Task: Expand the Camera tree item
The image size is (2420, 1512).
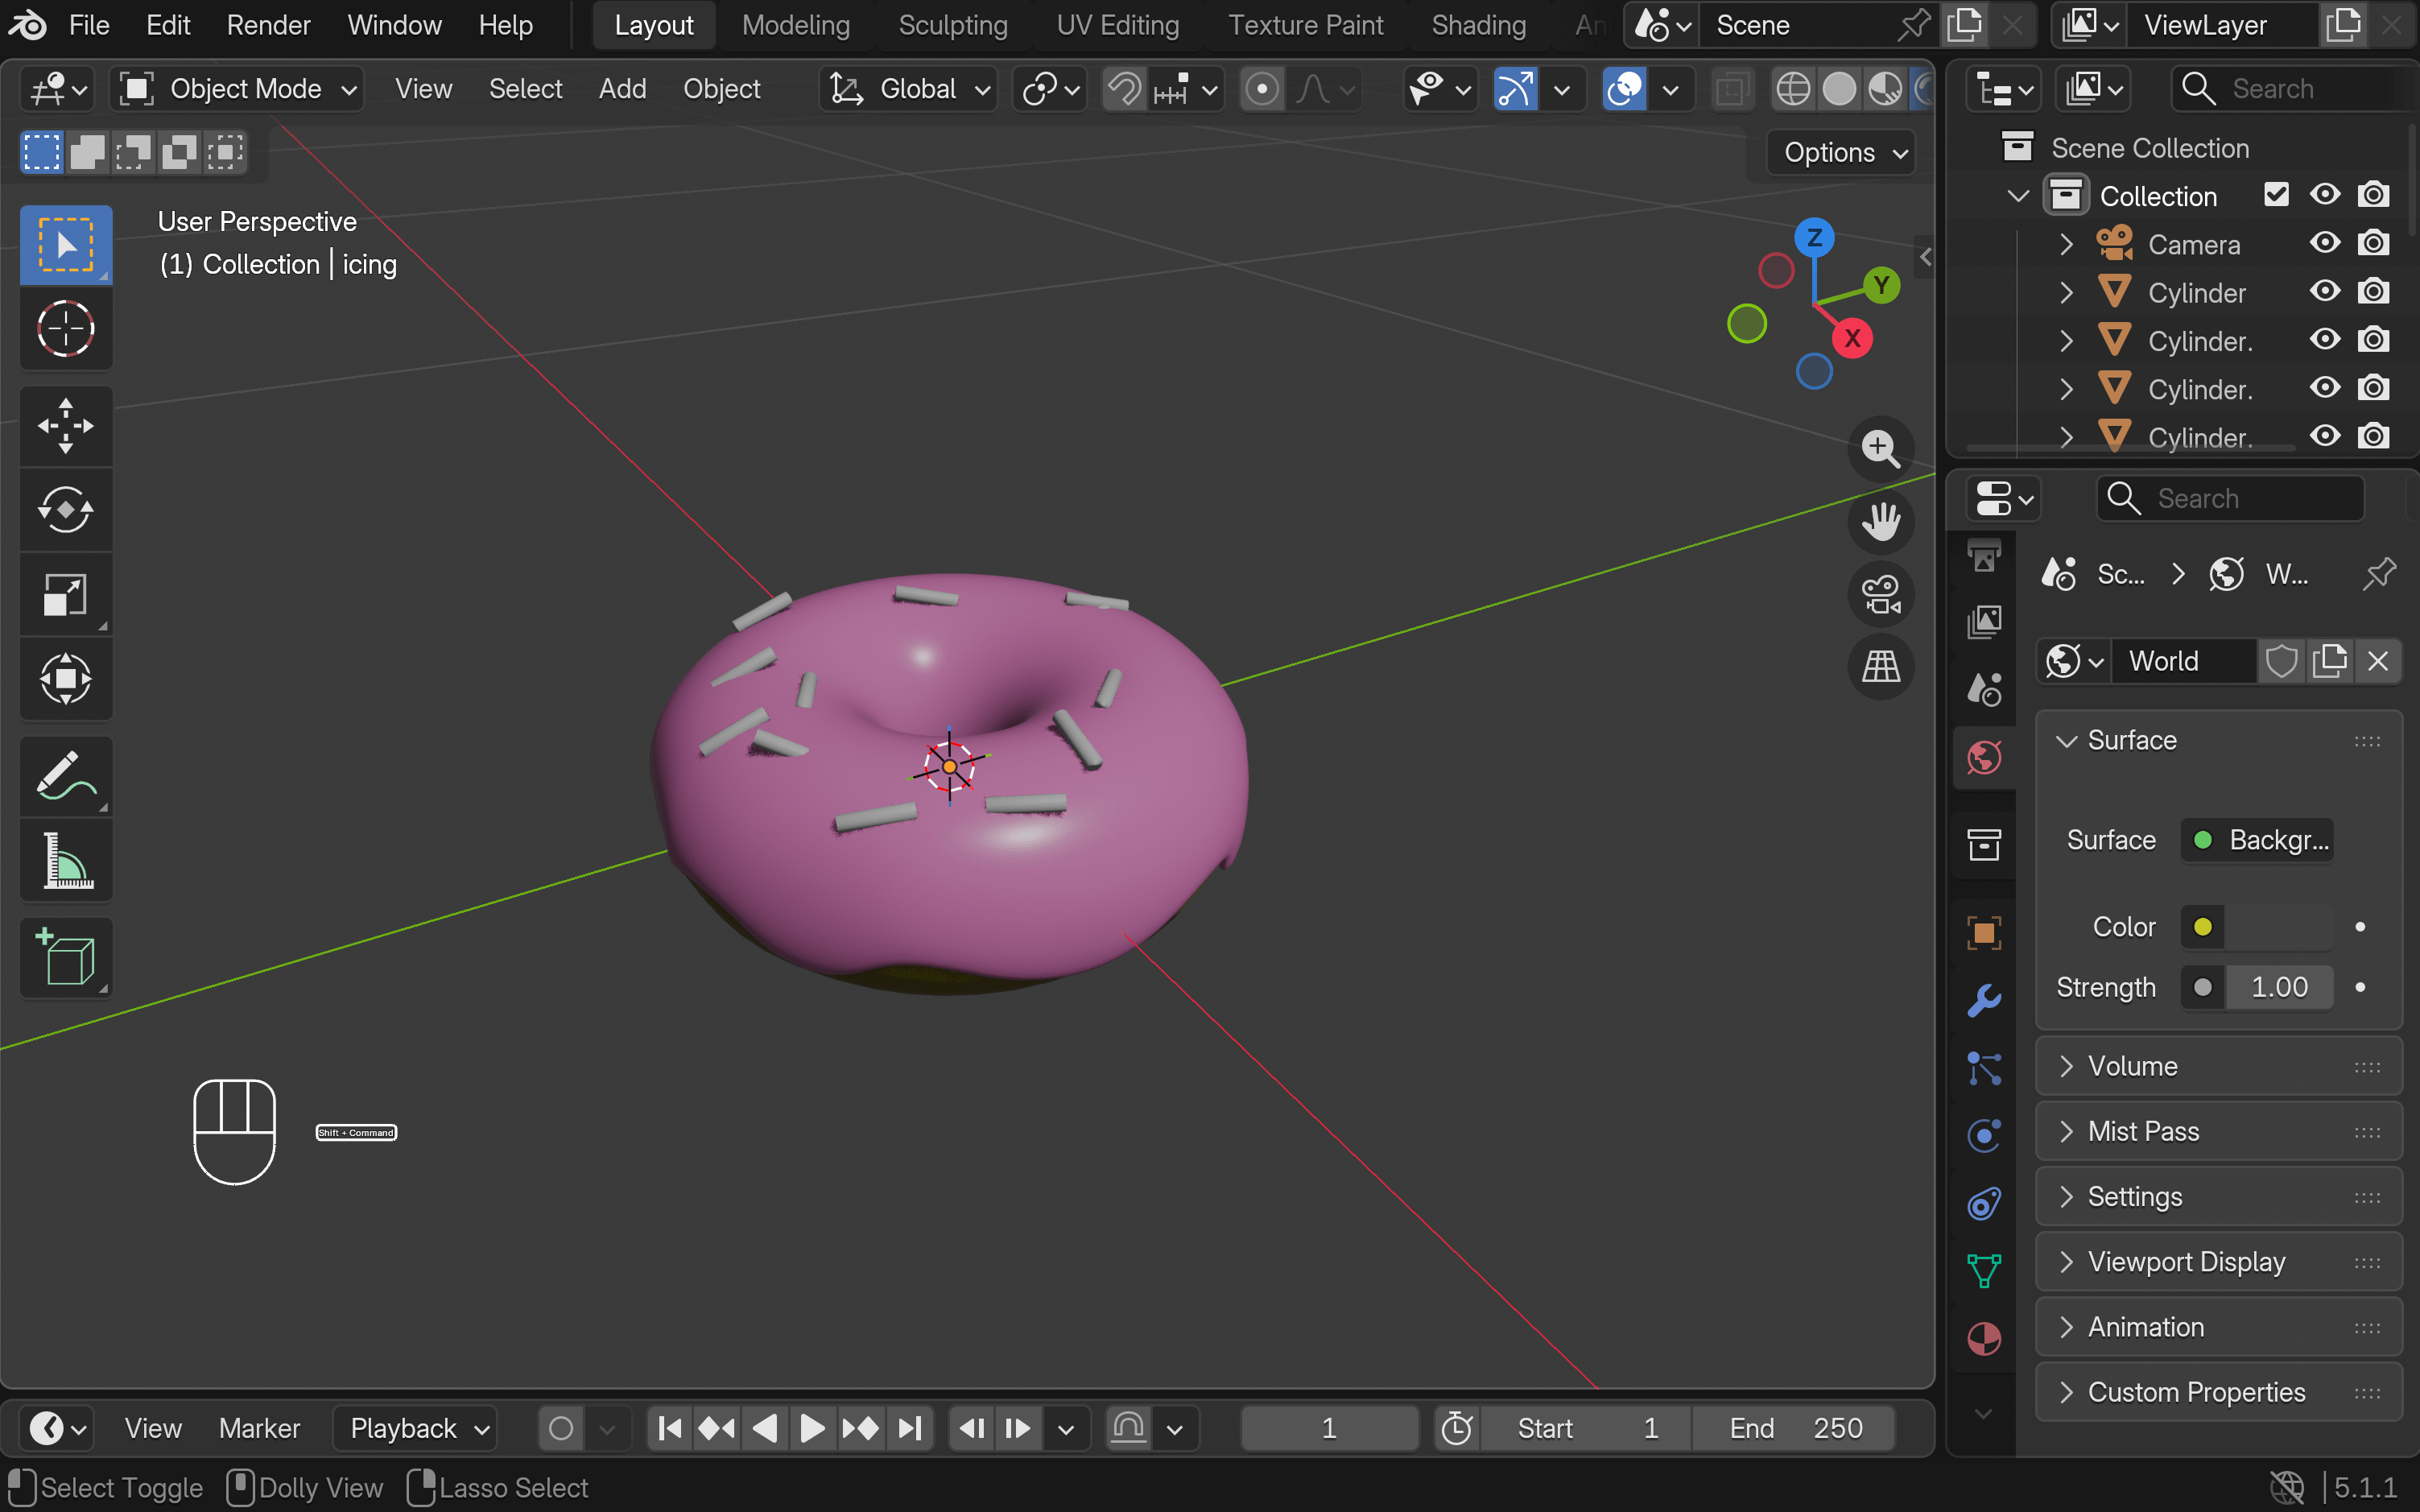Action: click(x=2066, y=243)
